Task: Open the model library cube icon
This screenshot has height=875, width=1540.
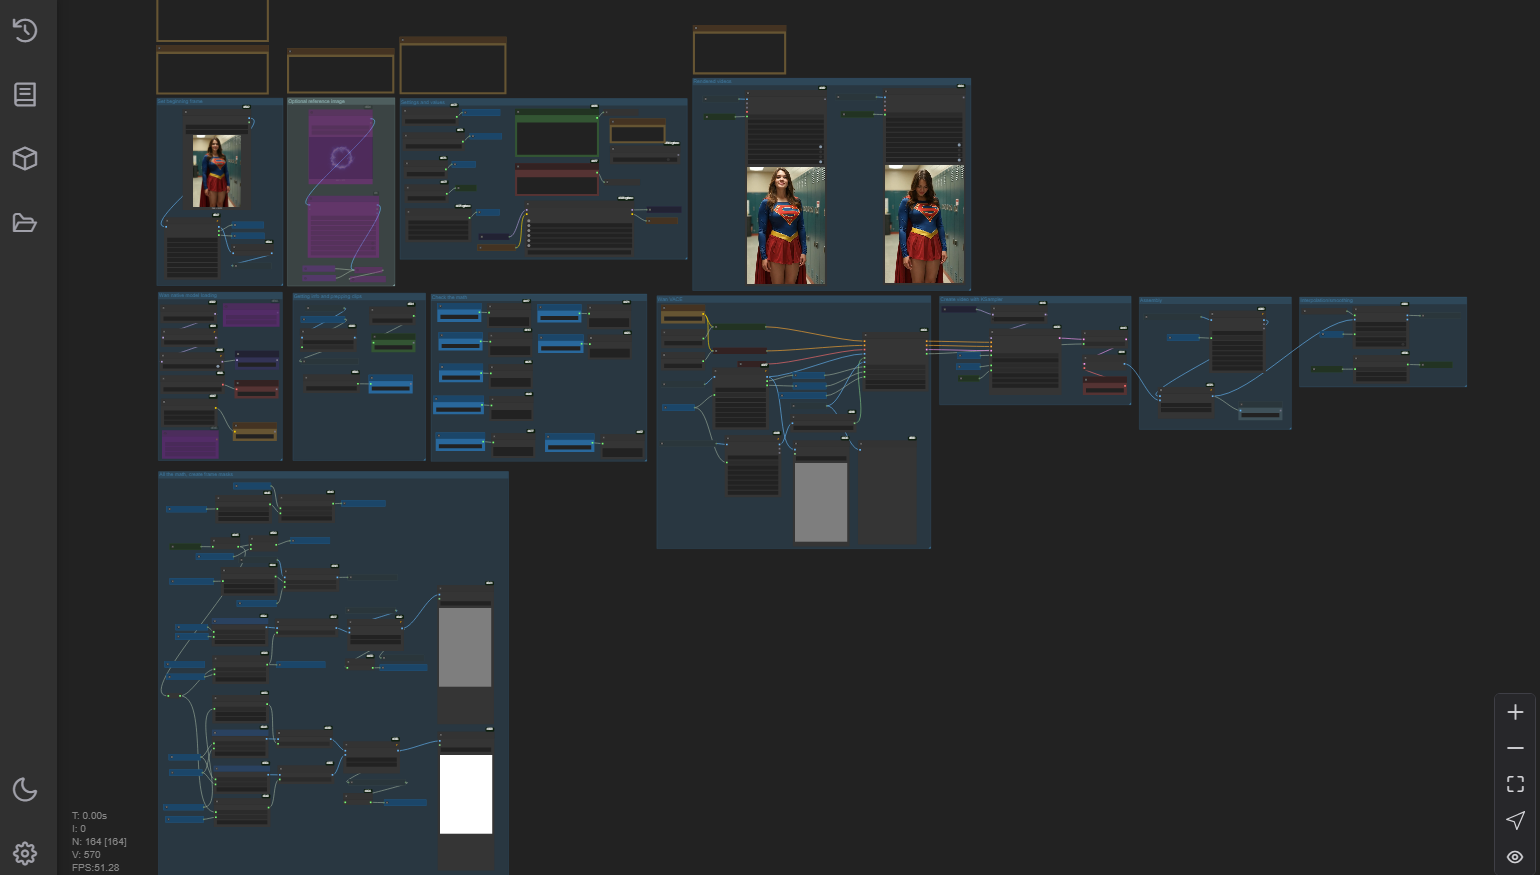Action: [25, 158]
